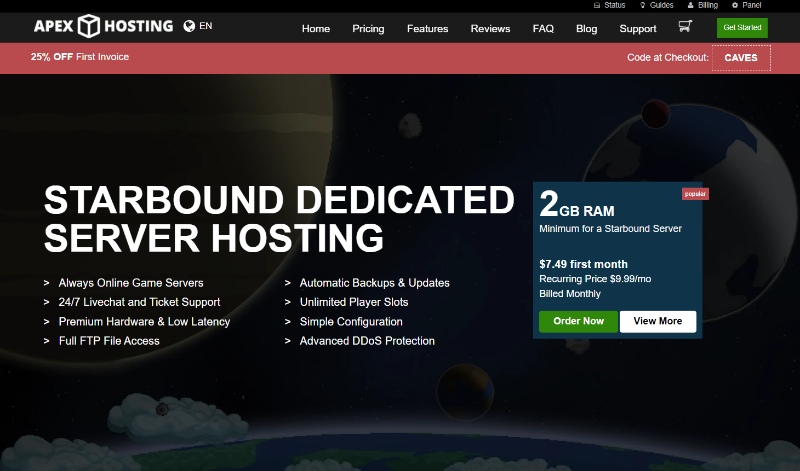800x471 pixels.
Task: Open the Reviews menu item
Action: (x=490, y=29)
